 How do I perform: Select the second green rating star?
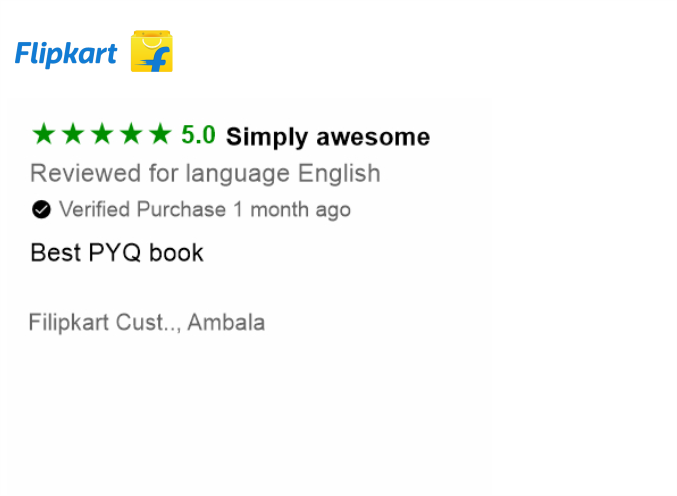point(72,134)
